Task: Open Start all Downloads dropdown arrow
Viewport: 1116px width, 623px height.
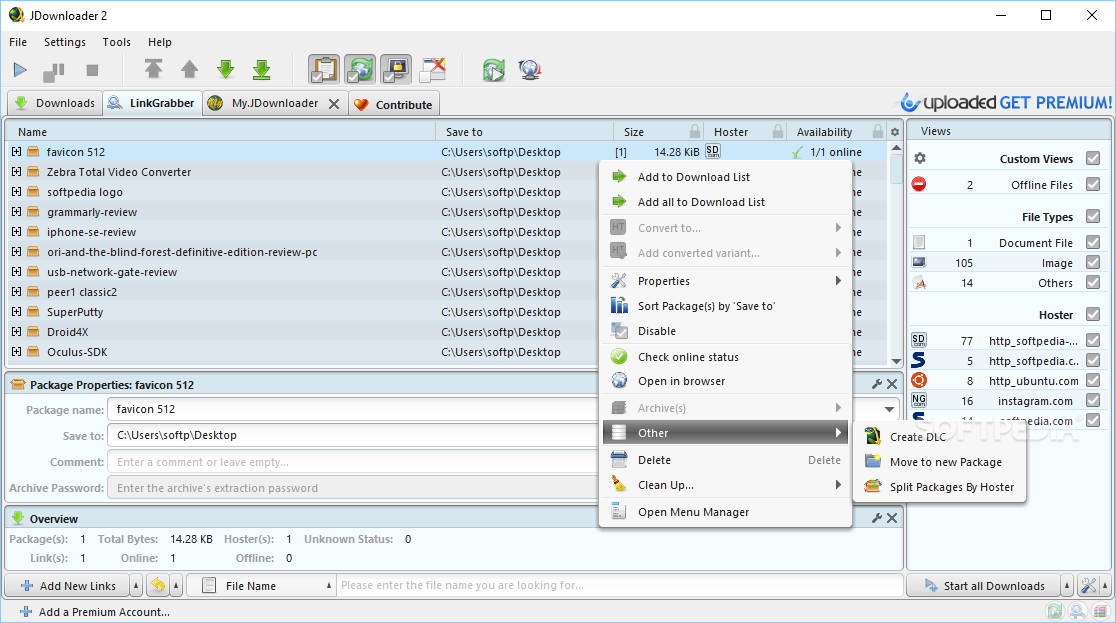Action: (1066, 585)
